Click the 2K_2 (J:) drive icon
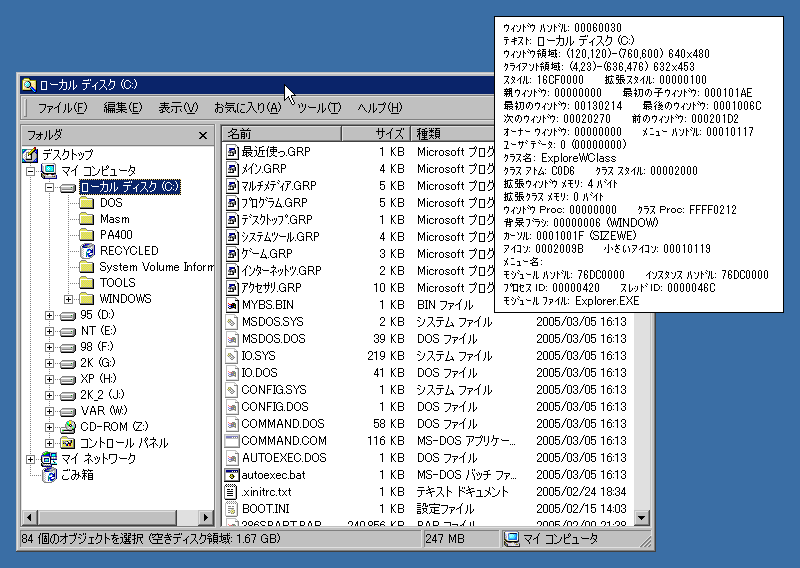This screenshot has height=568, width=800. (68, 396)
